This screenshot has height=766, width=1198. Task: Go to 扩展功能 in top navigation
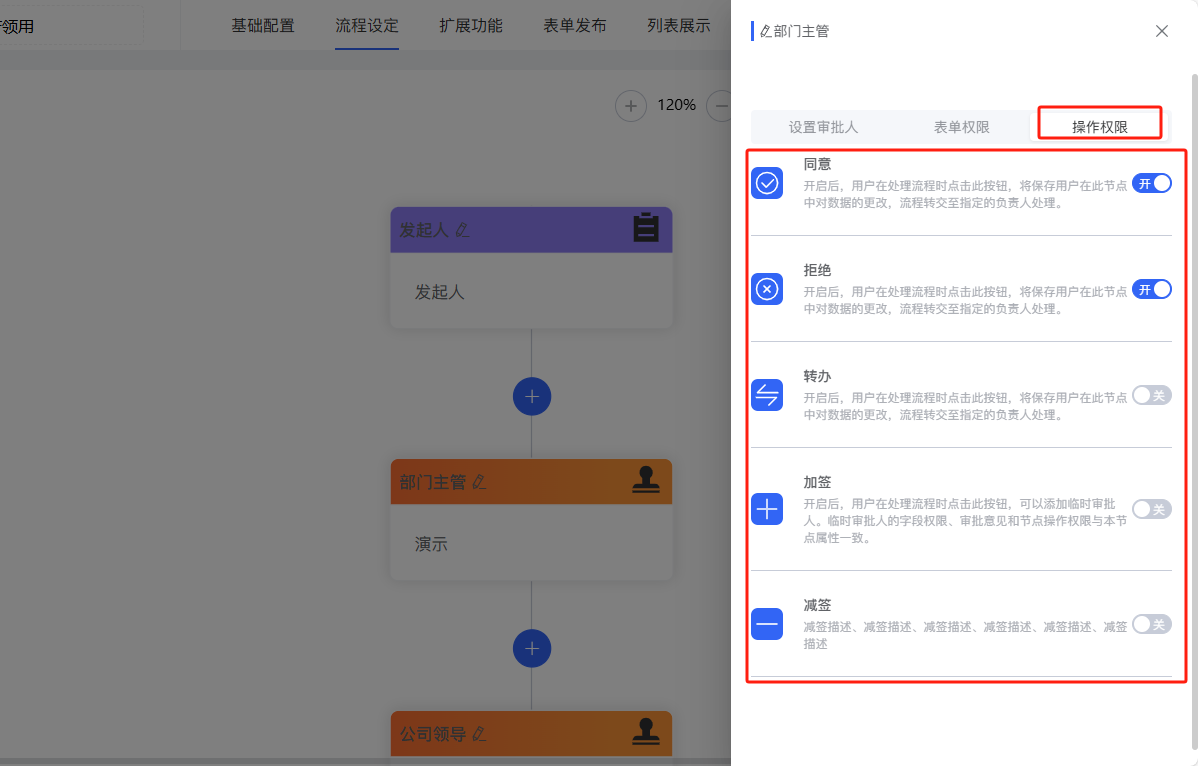(x=471, y=26)
